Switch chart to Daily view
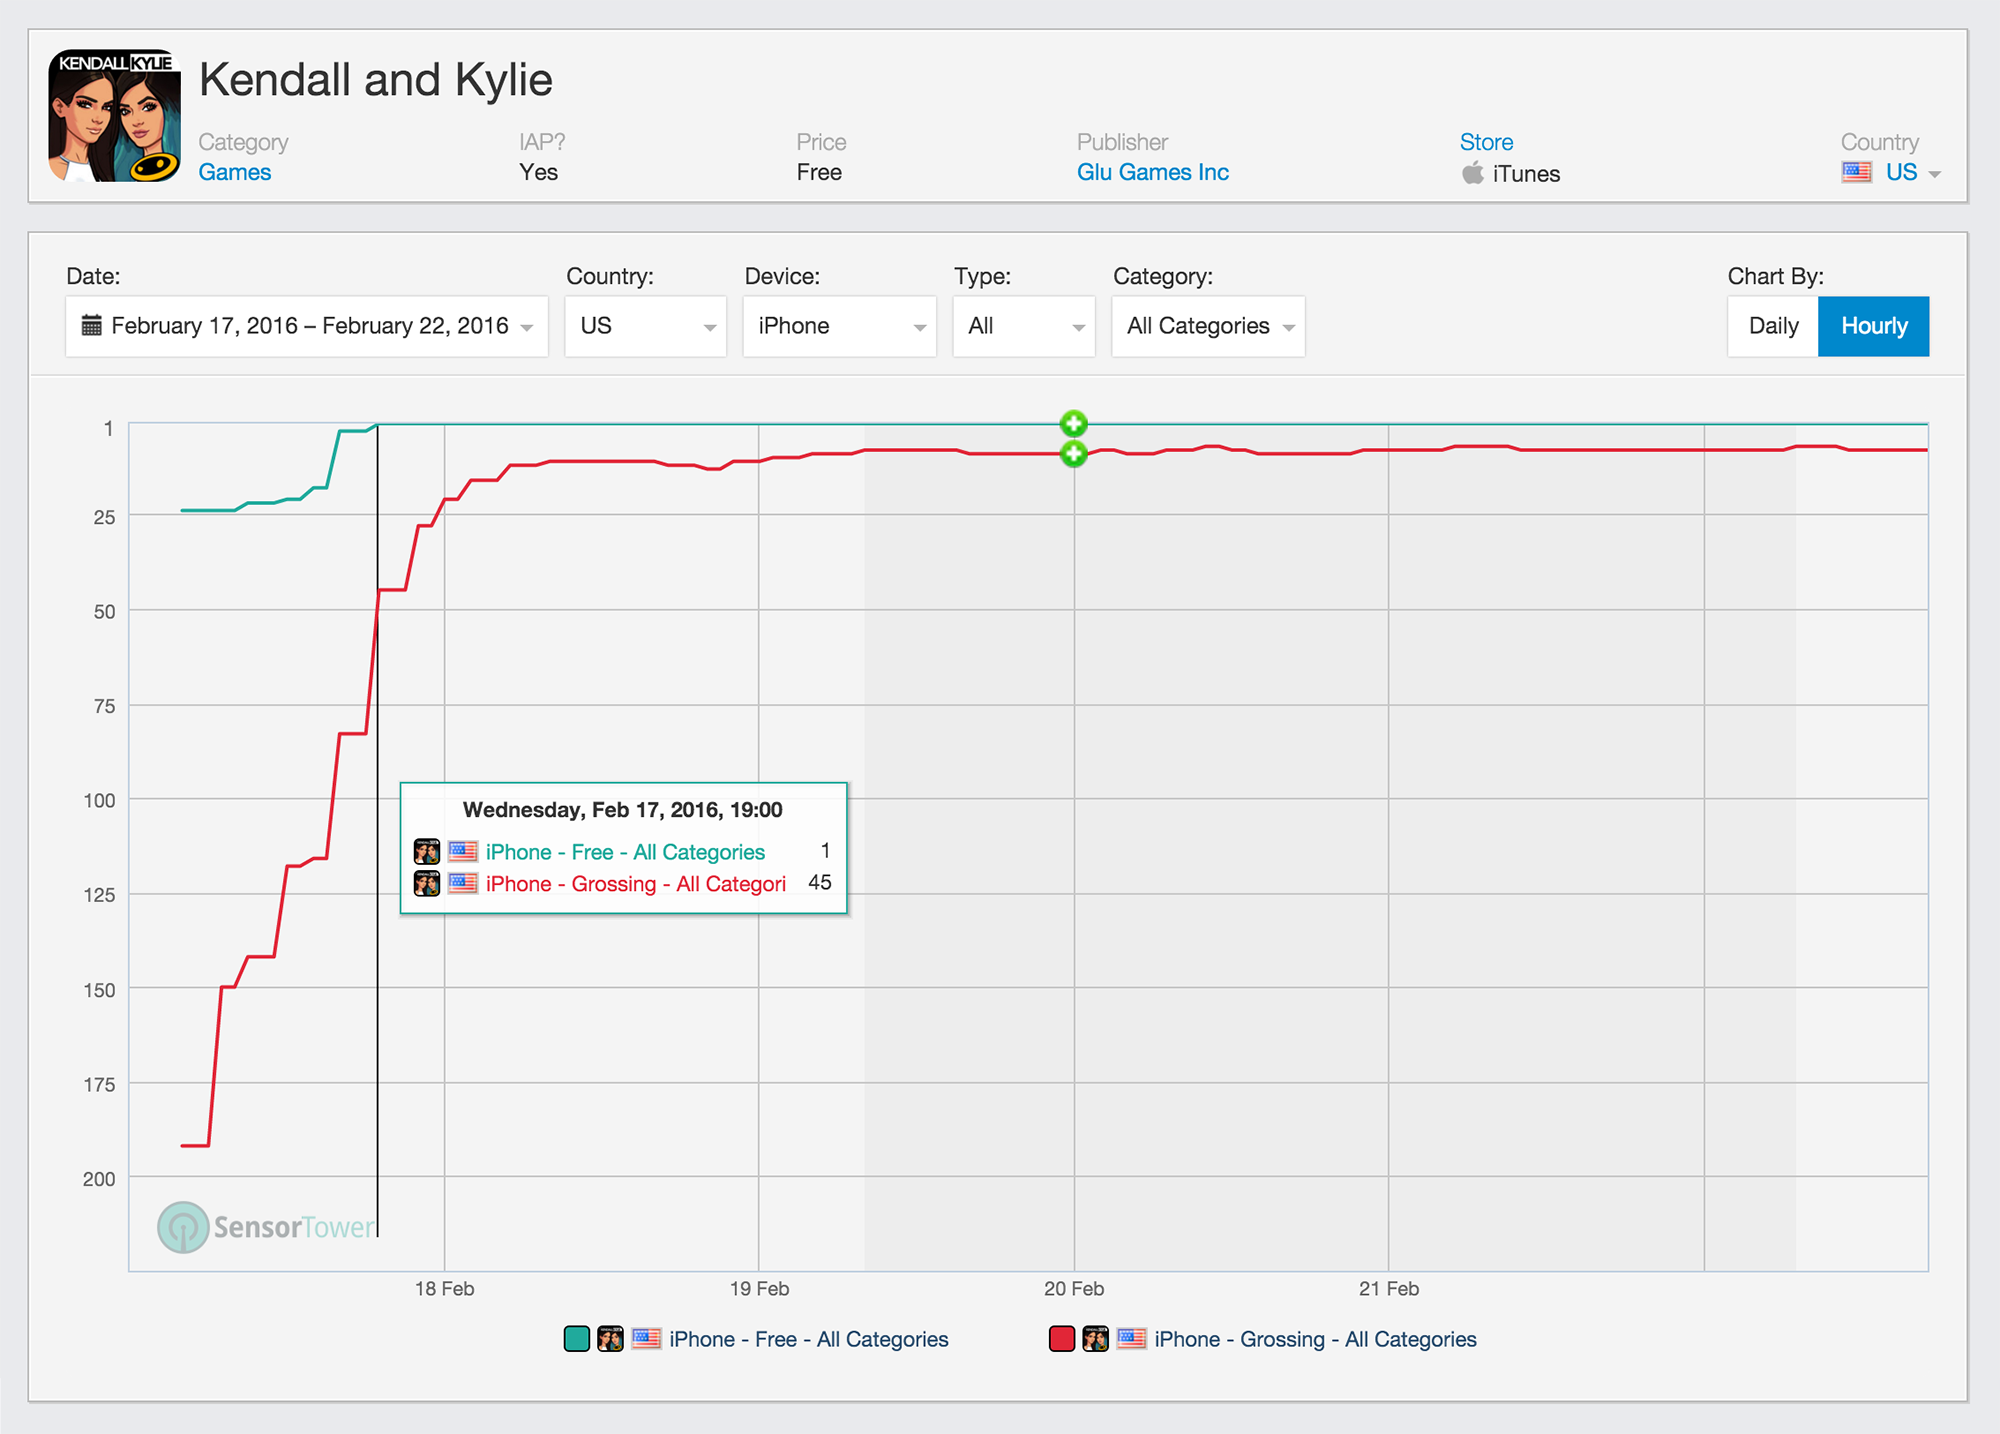The height and width of the screenshot is (1434, 2000). pos(1772,326)
